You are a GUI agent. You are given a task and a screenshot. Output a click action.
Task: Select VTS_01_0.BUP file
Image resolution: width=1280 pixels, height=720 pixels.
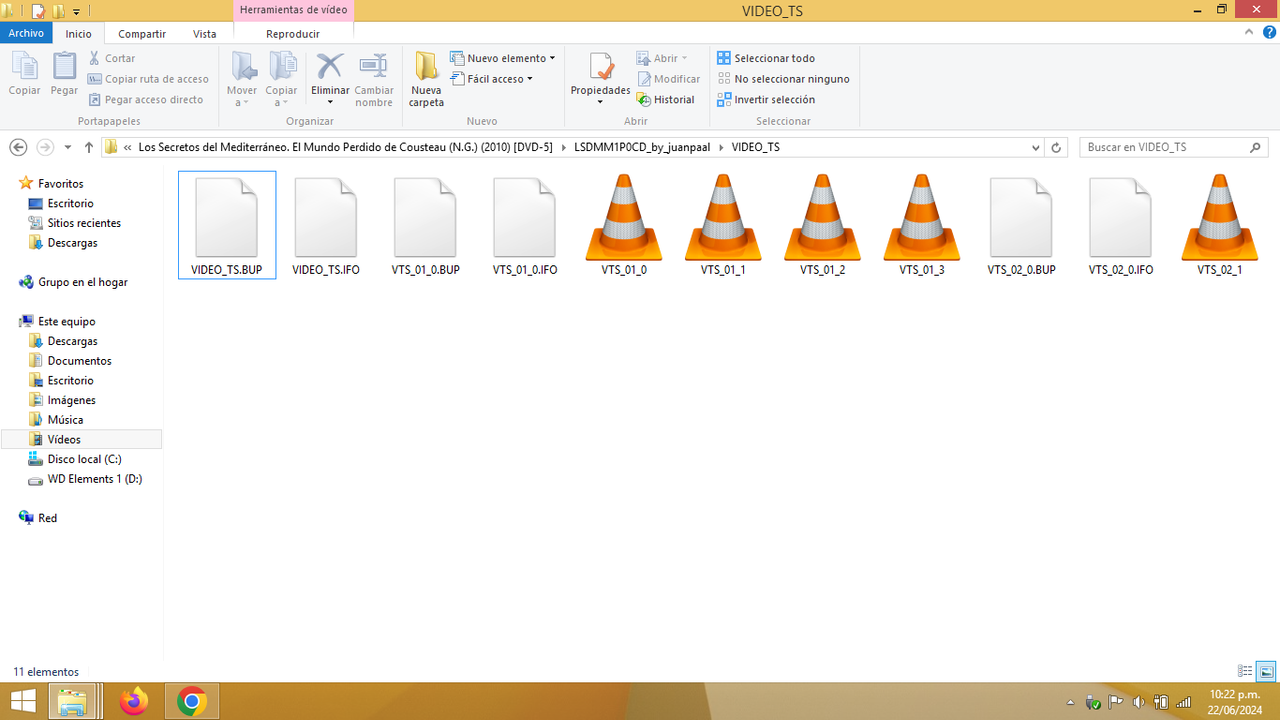[x=425, y=225]
